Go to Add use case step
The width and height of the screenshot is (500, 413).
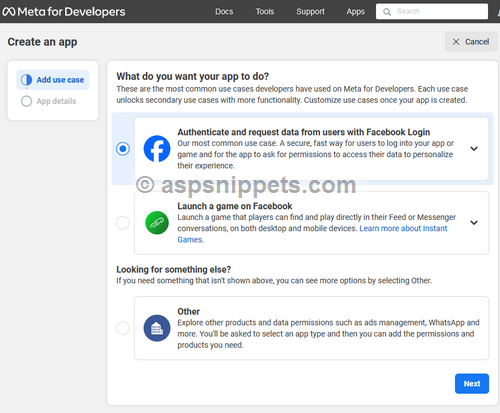click(x=53, y=80)
